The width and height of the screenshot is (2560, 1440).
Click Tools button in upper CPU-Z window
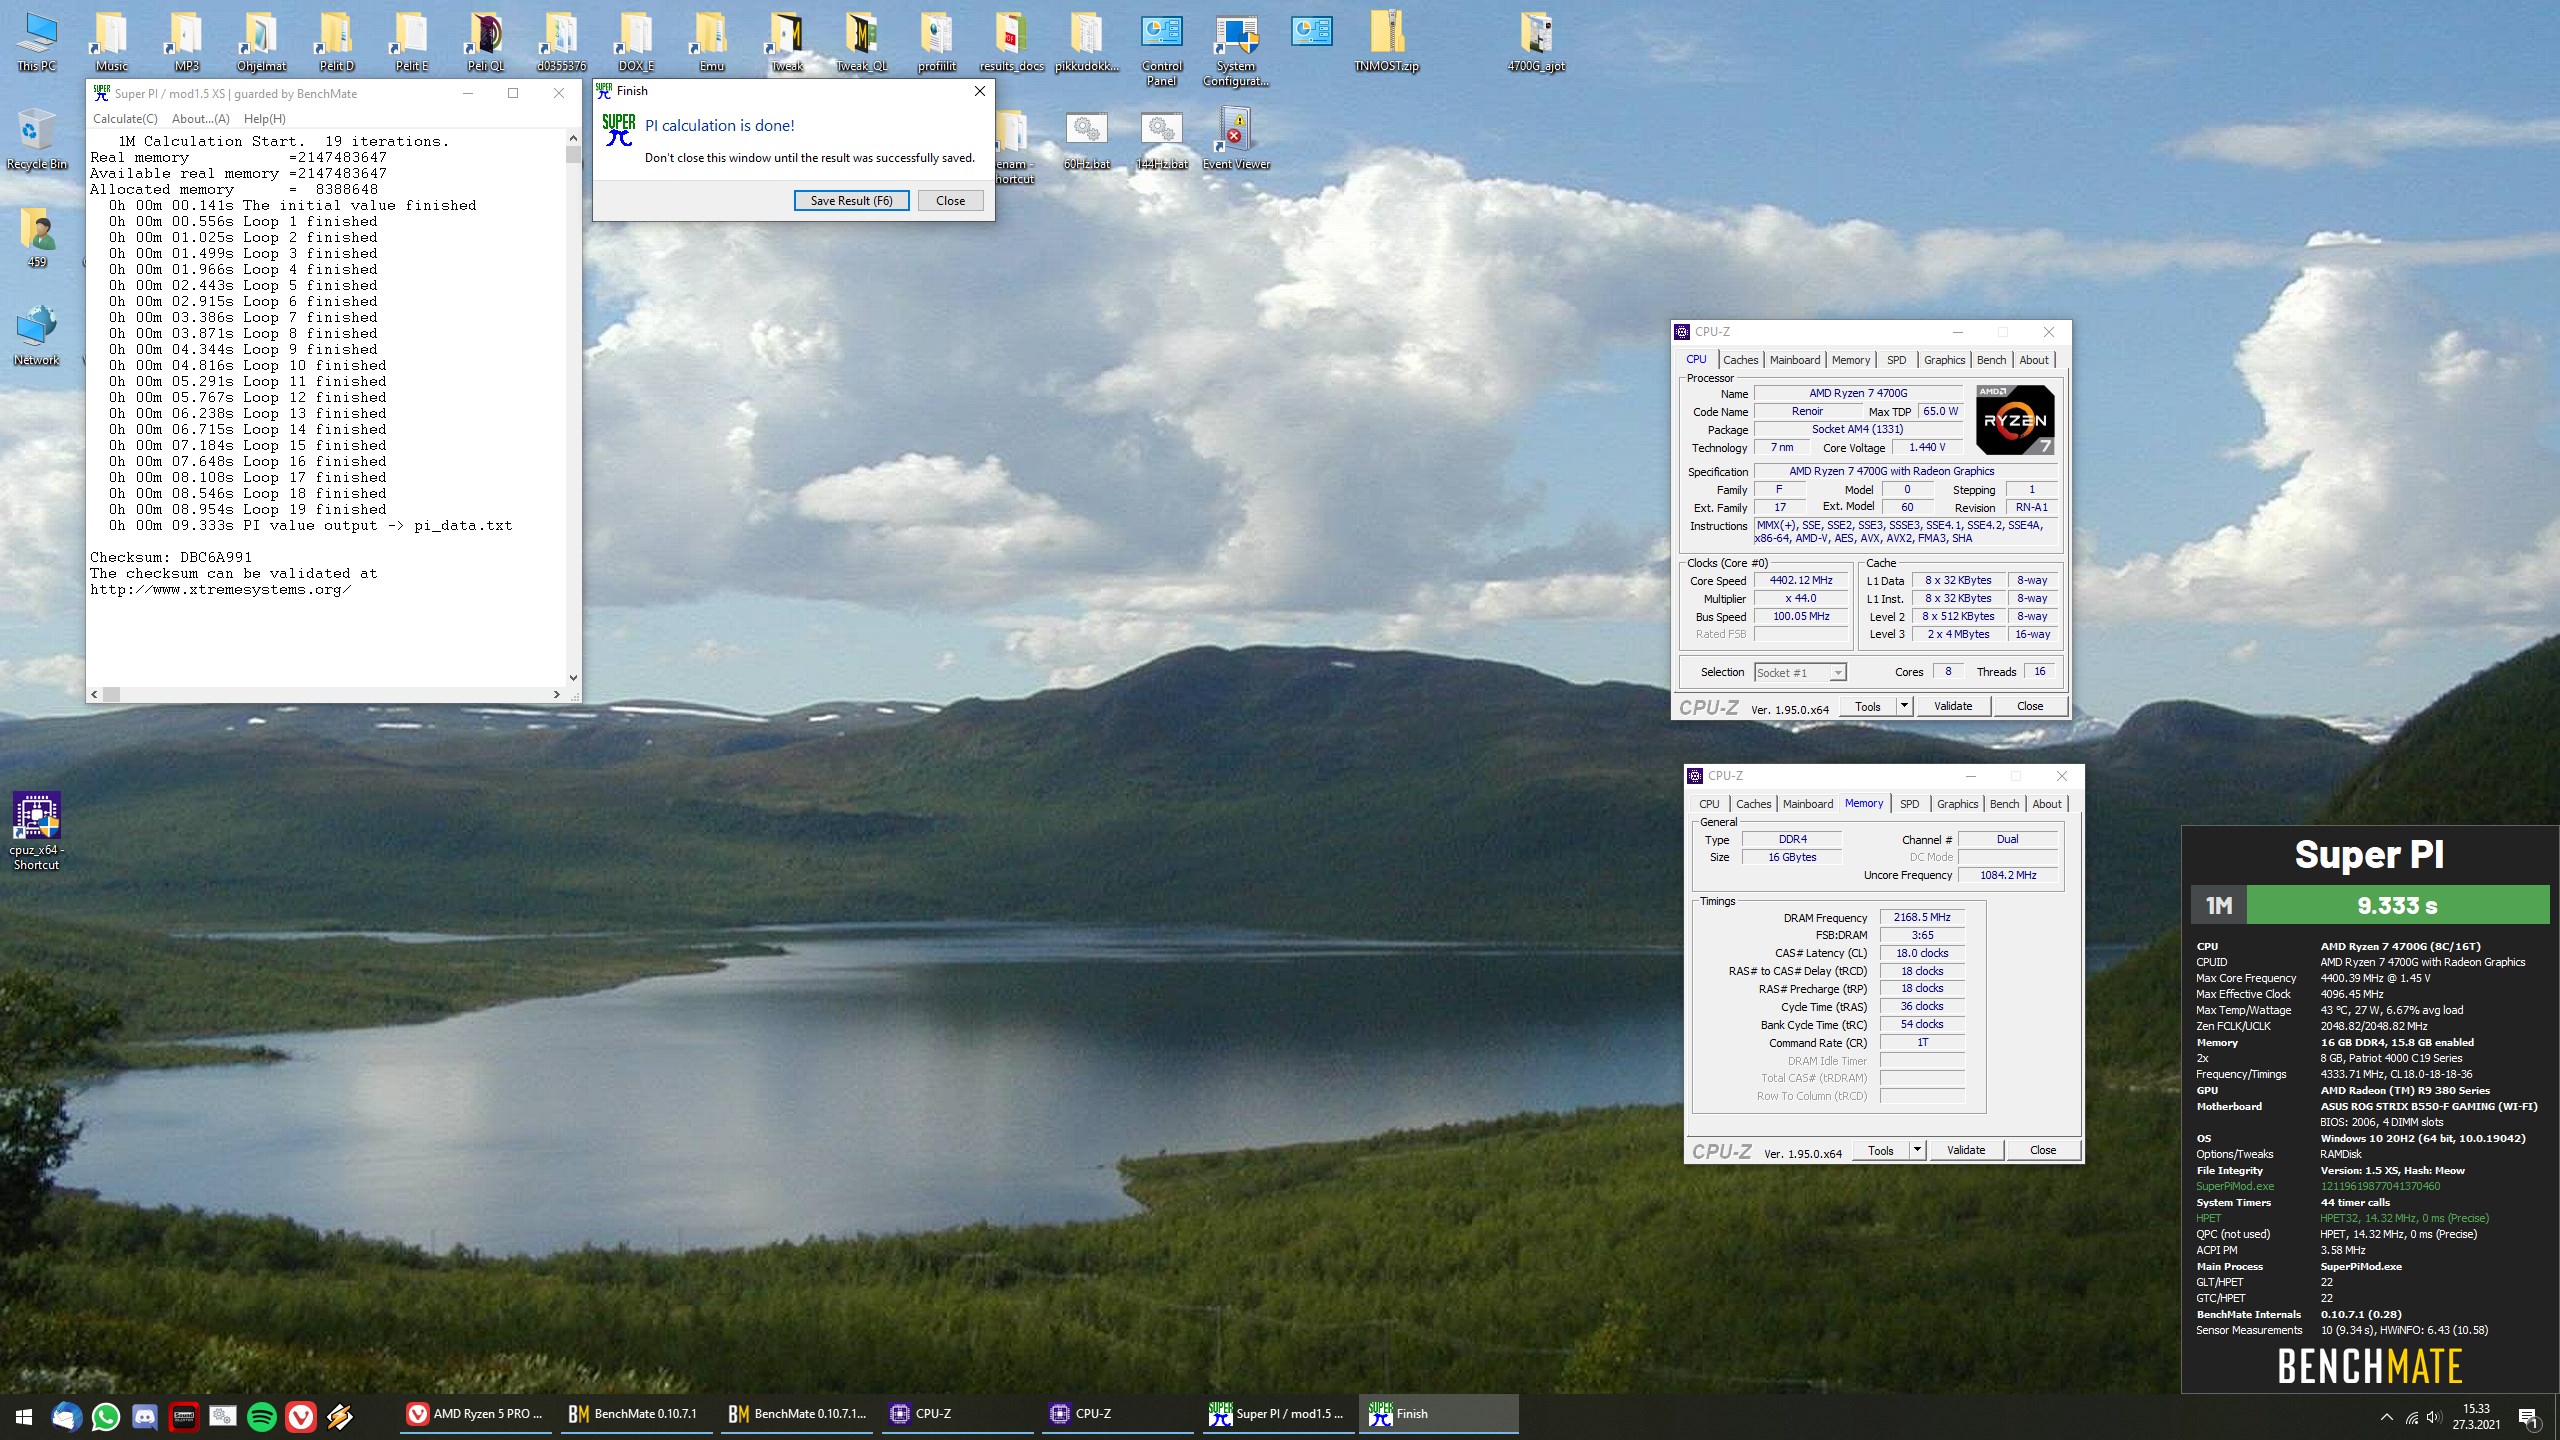click(x=1867, y=706)
